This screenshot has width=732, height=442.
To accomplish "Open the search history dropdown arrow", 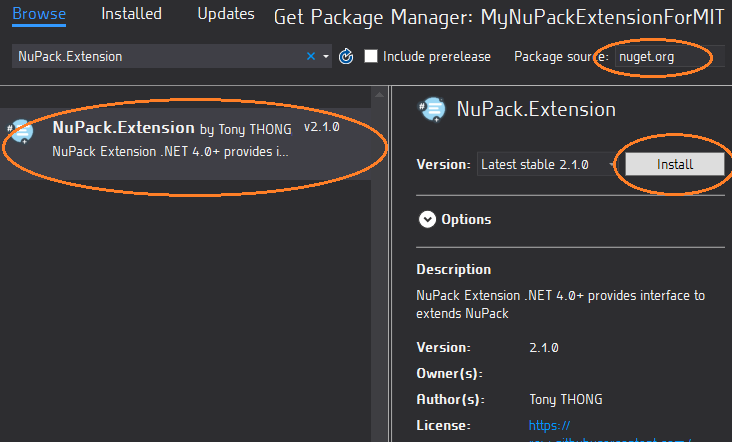I will point(326,56).
